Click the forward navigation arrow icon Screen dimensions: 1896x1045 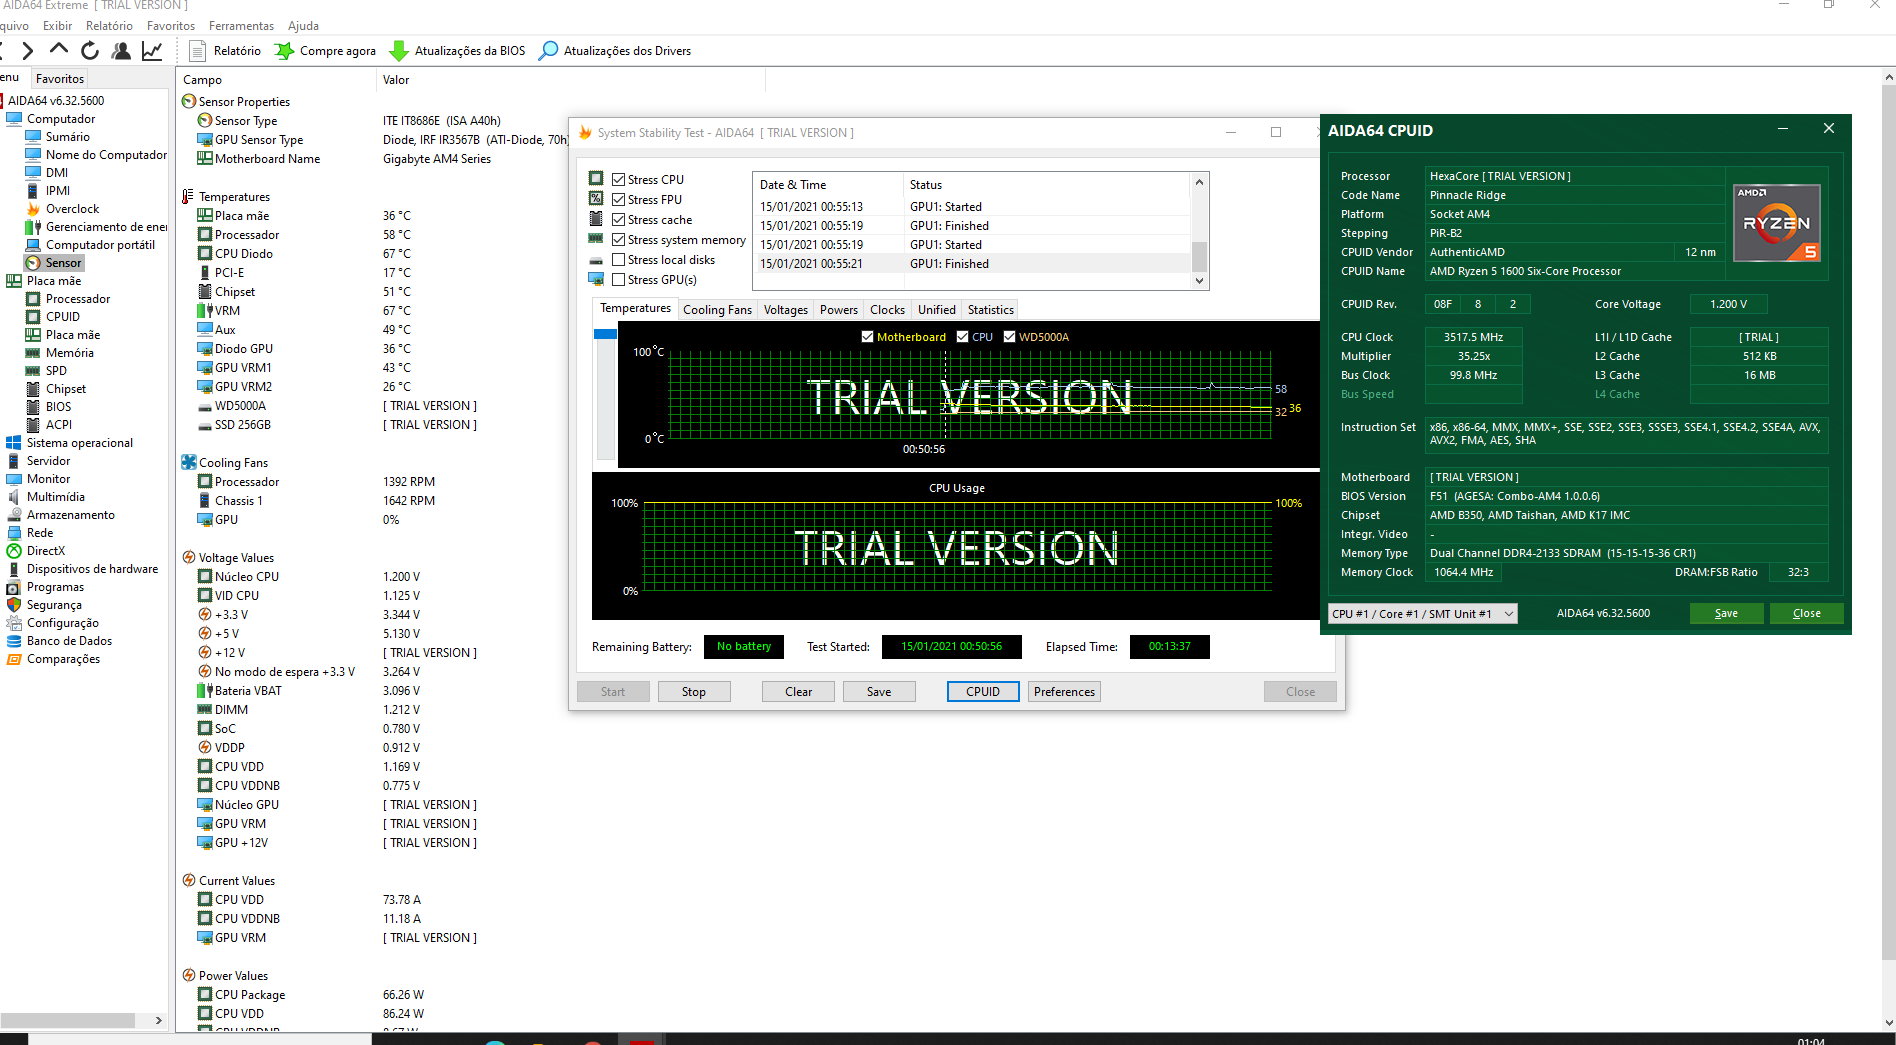[x=27, y=50]
